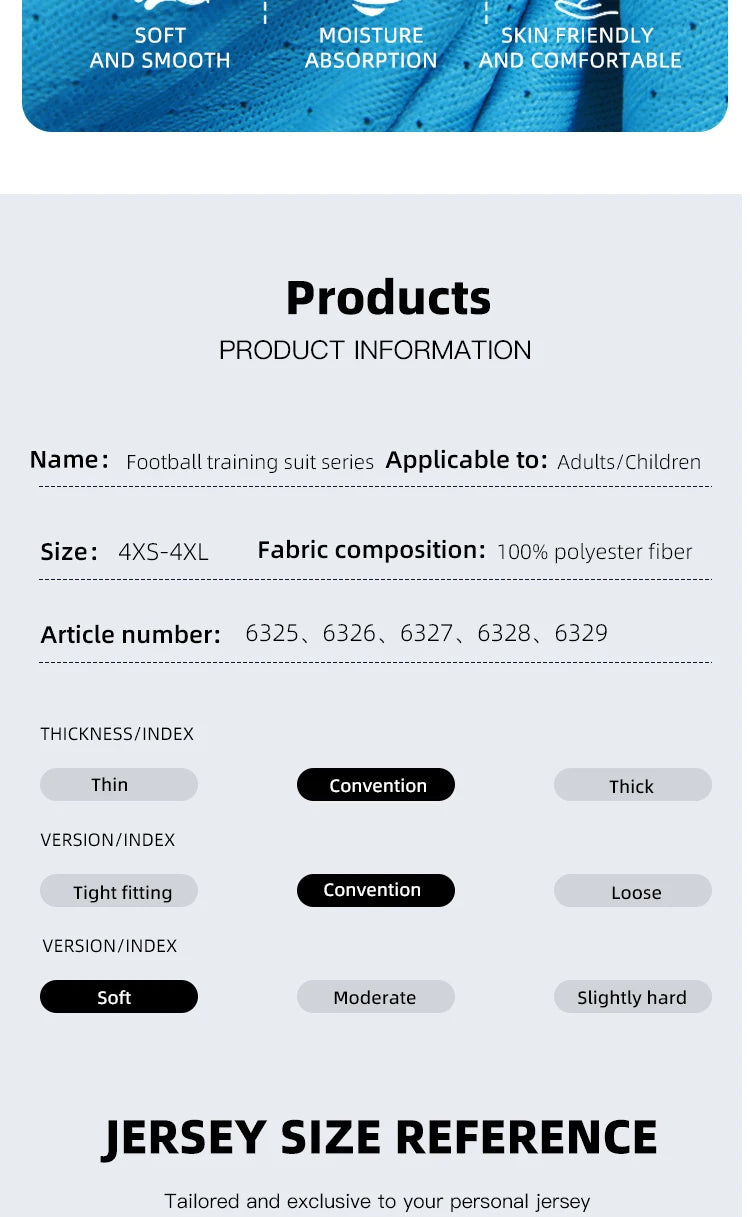Click the Adults/Children text

[629, 462]
